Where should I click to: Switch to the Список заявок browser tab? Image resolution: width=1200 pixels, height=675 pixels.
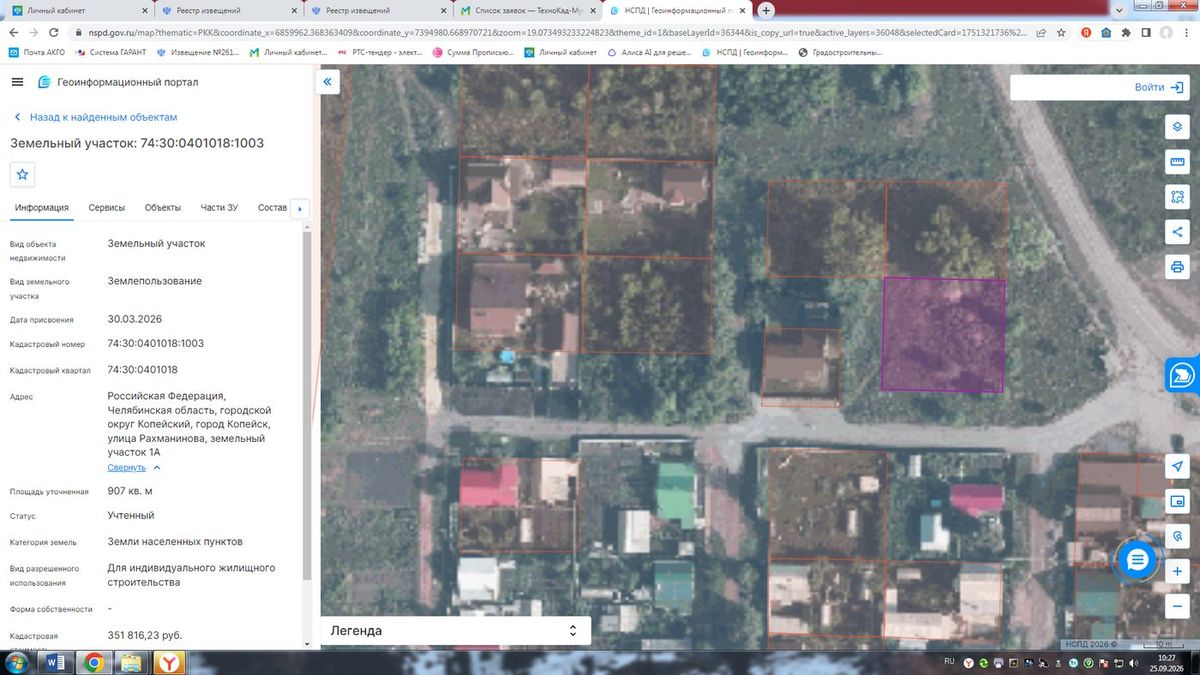[x=527, y=10]
